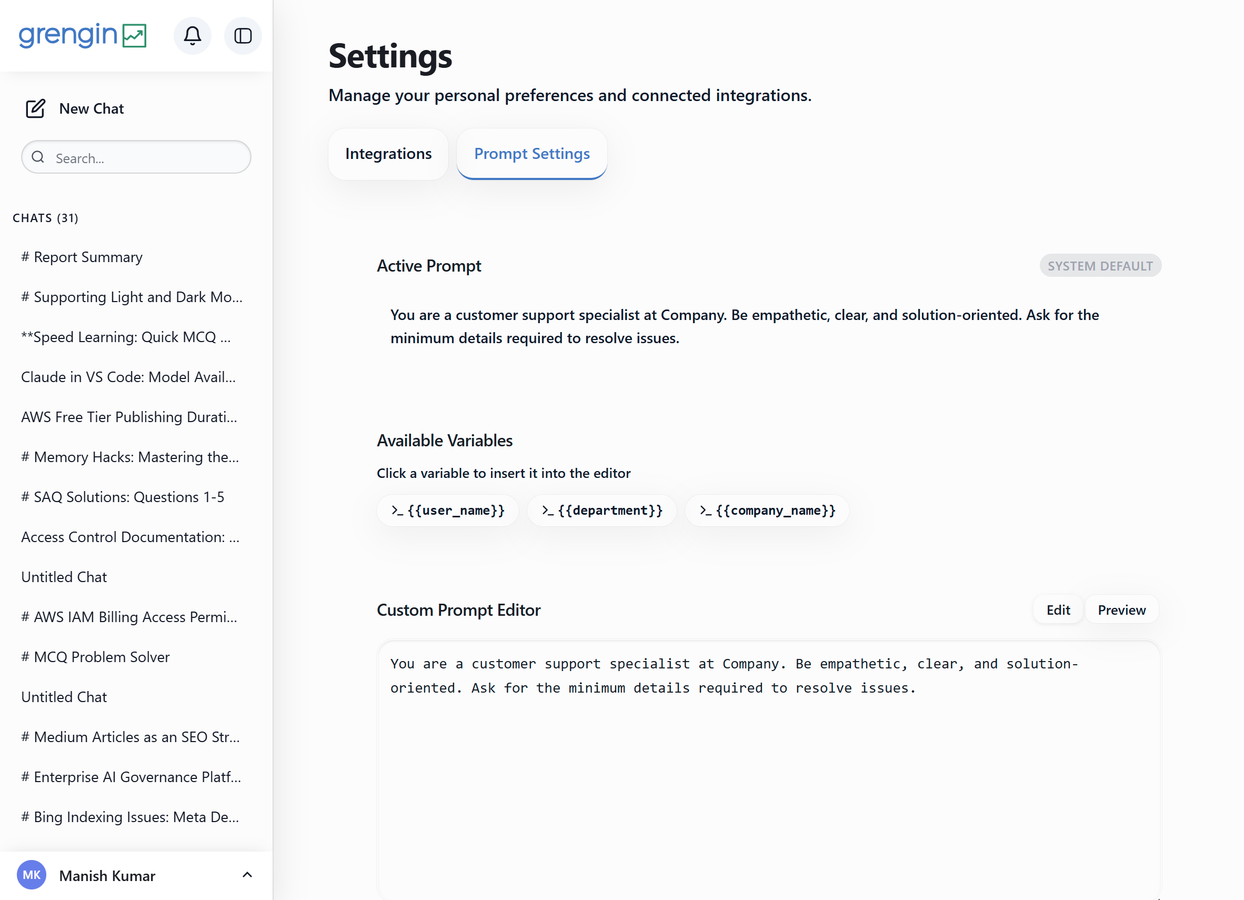
Task: Switch the editor to Preview mode
Action: click(x=1122, y=610)
